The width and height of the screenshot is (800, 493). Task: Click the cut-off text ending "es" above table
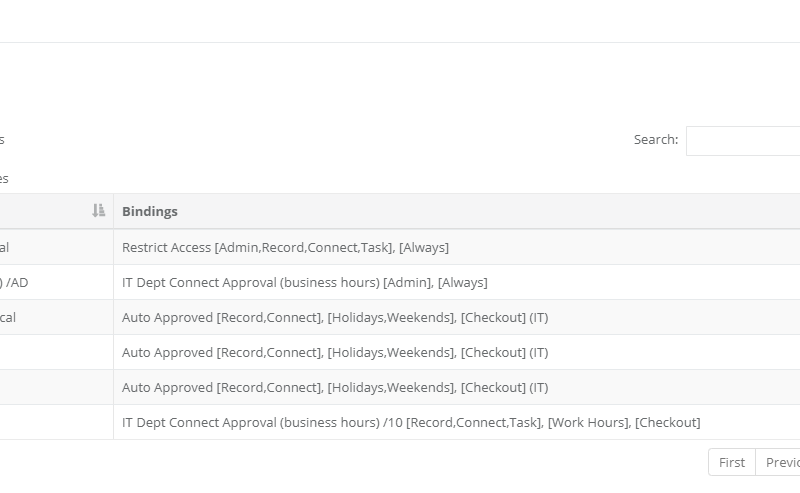click(x=4, y=178)
